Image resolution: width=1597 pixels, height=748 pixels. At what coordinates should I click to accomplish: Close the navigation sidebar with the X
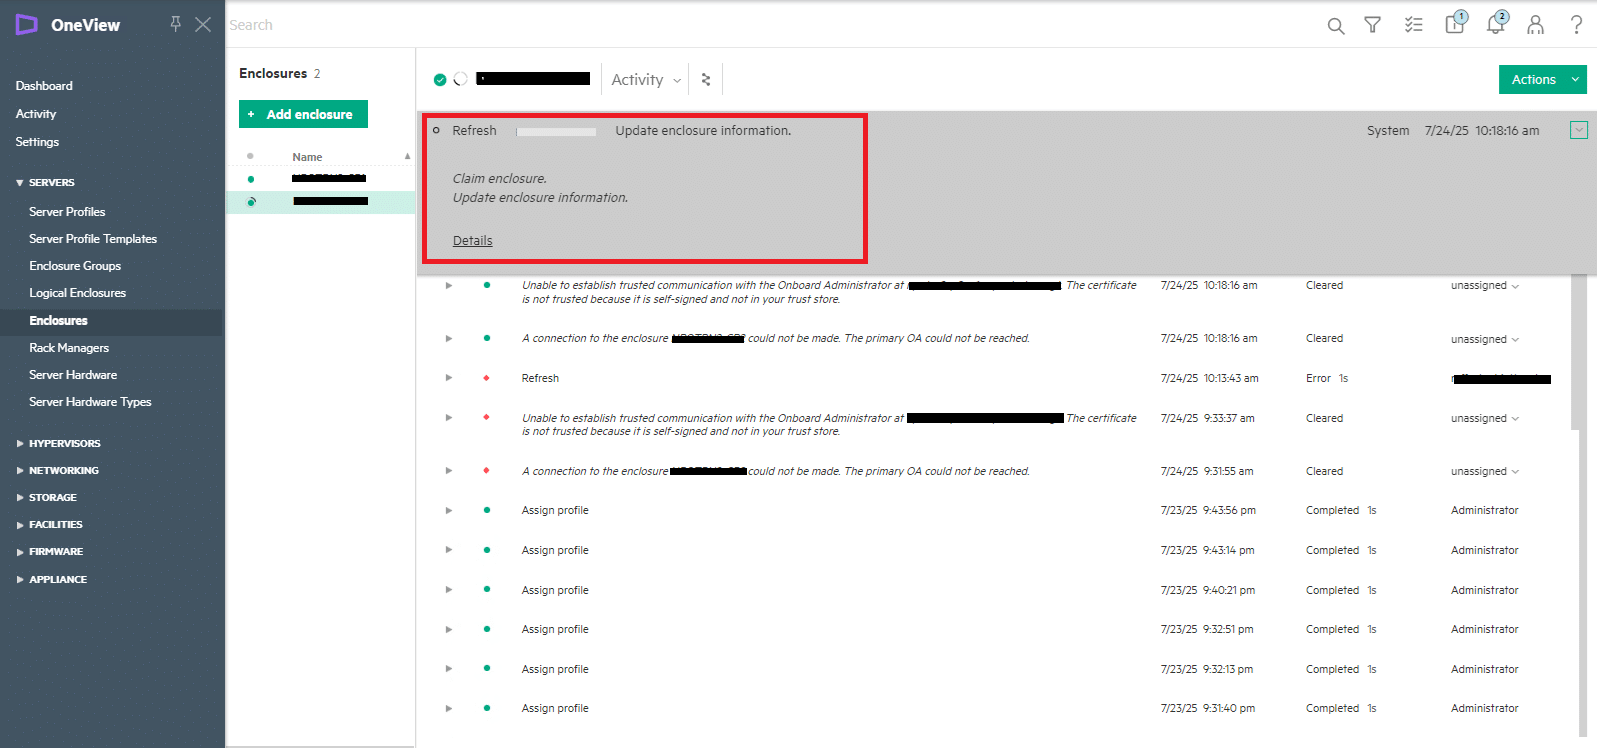(x=203, y=24)
